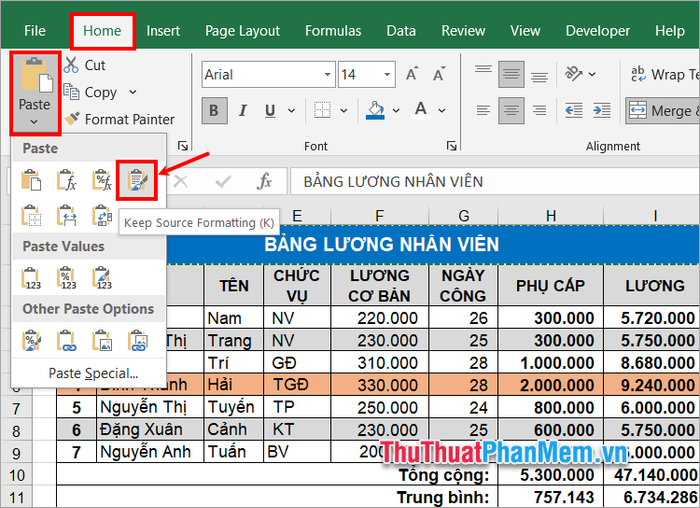Choose the Transpose paste icon
The width and height of the screenshot is (700, 508).
click(102, 215)
